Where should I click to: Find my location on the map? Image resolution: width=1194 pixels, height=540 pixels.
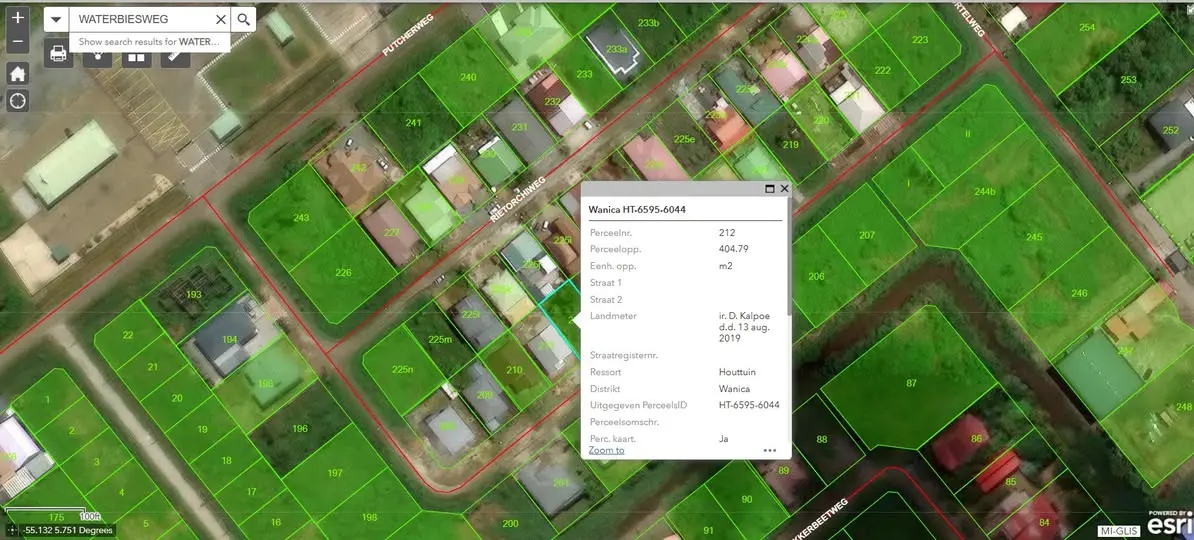pos(18,101)
